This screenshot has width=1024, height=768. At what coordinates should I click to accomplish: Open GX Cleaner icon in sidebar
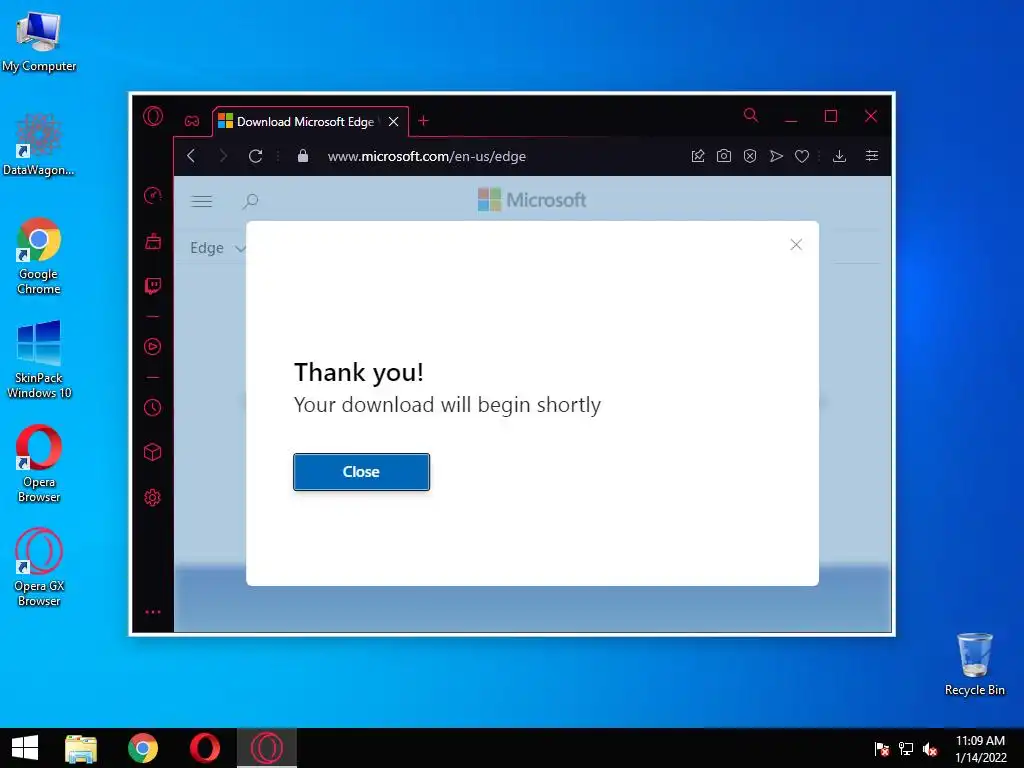point(153,241)
